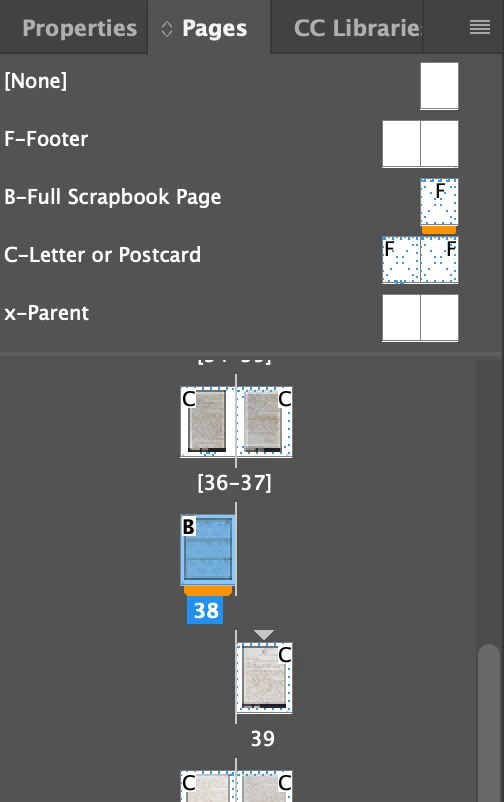Select page 37 thumbnail in spread
504x802 pixels.
click(x=264, y=421)
